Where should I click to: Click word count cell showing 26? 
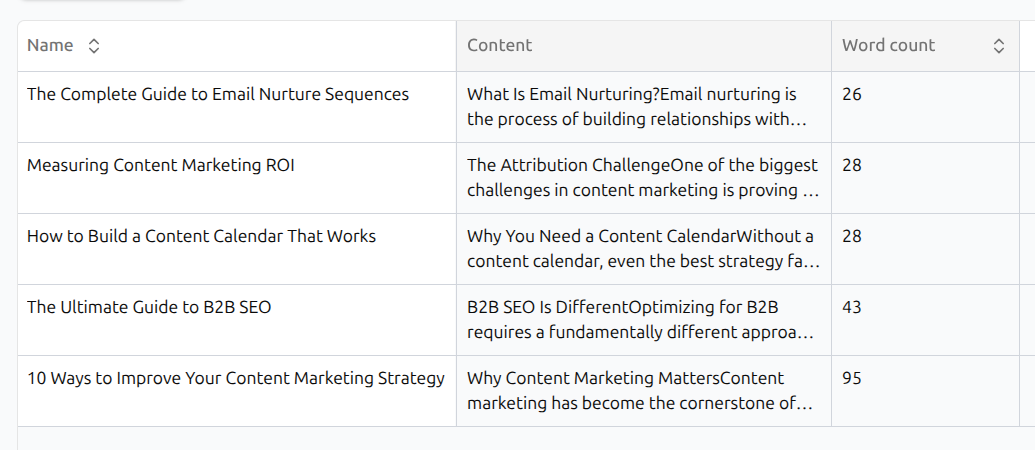[x=852, y=95]
